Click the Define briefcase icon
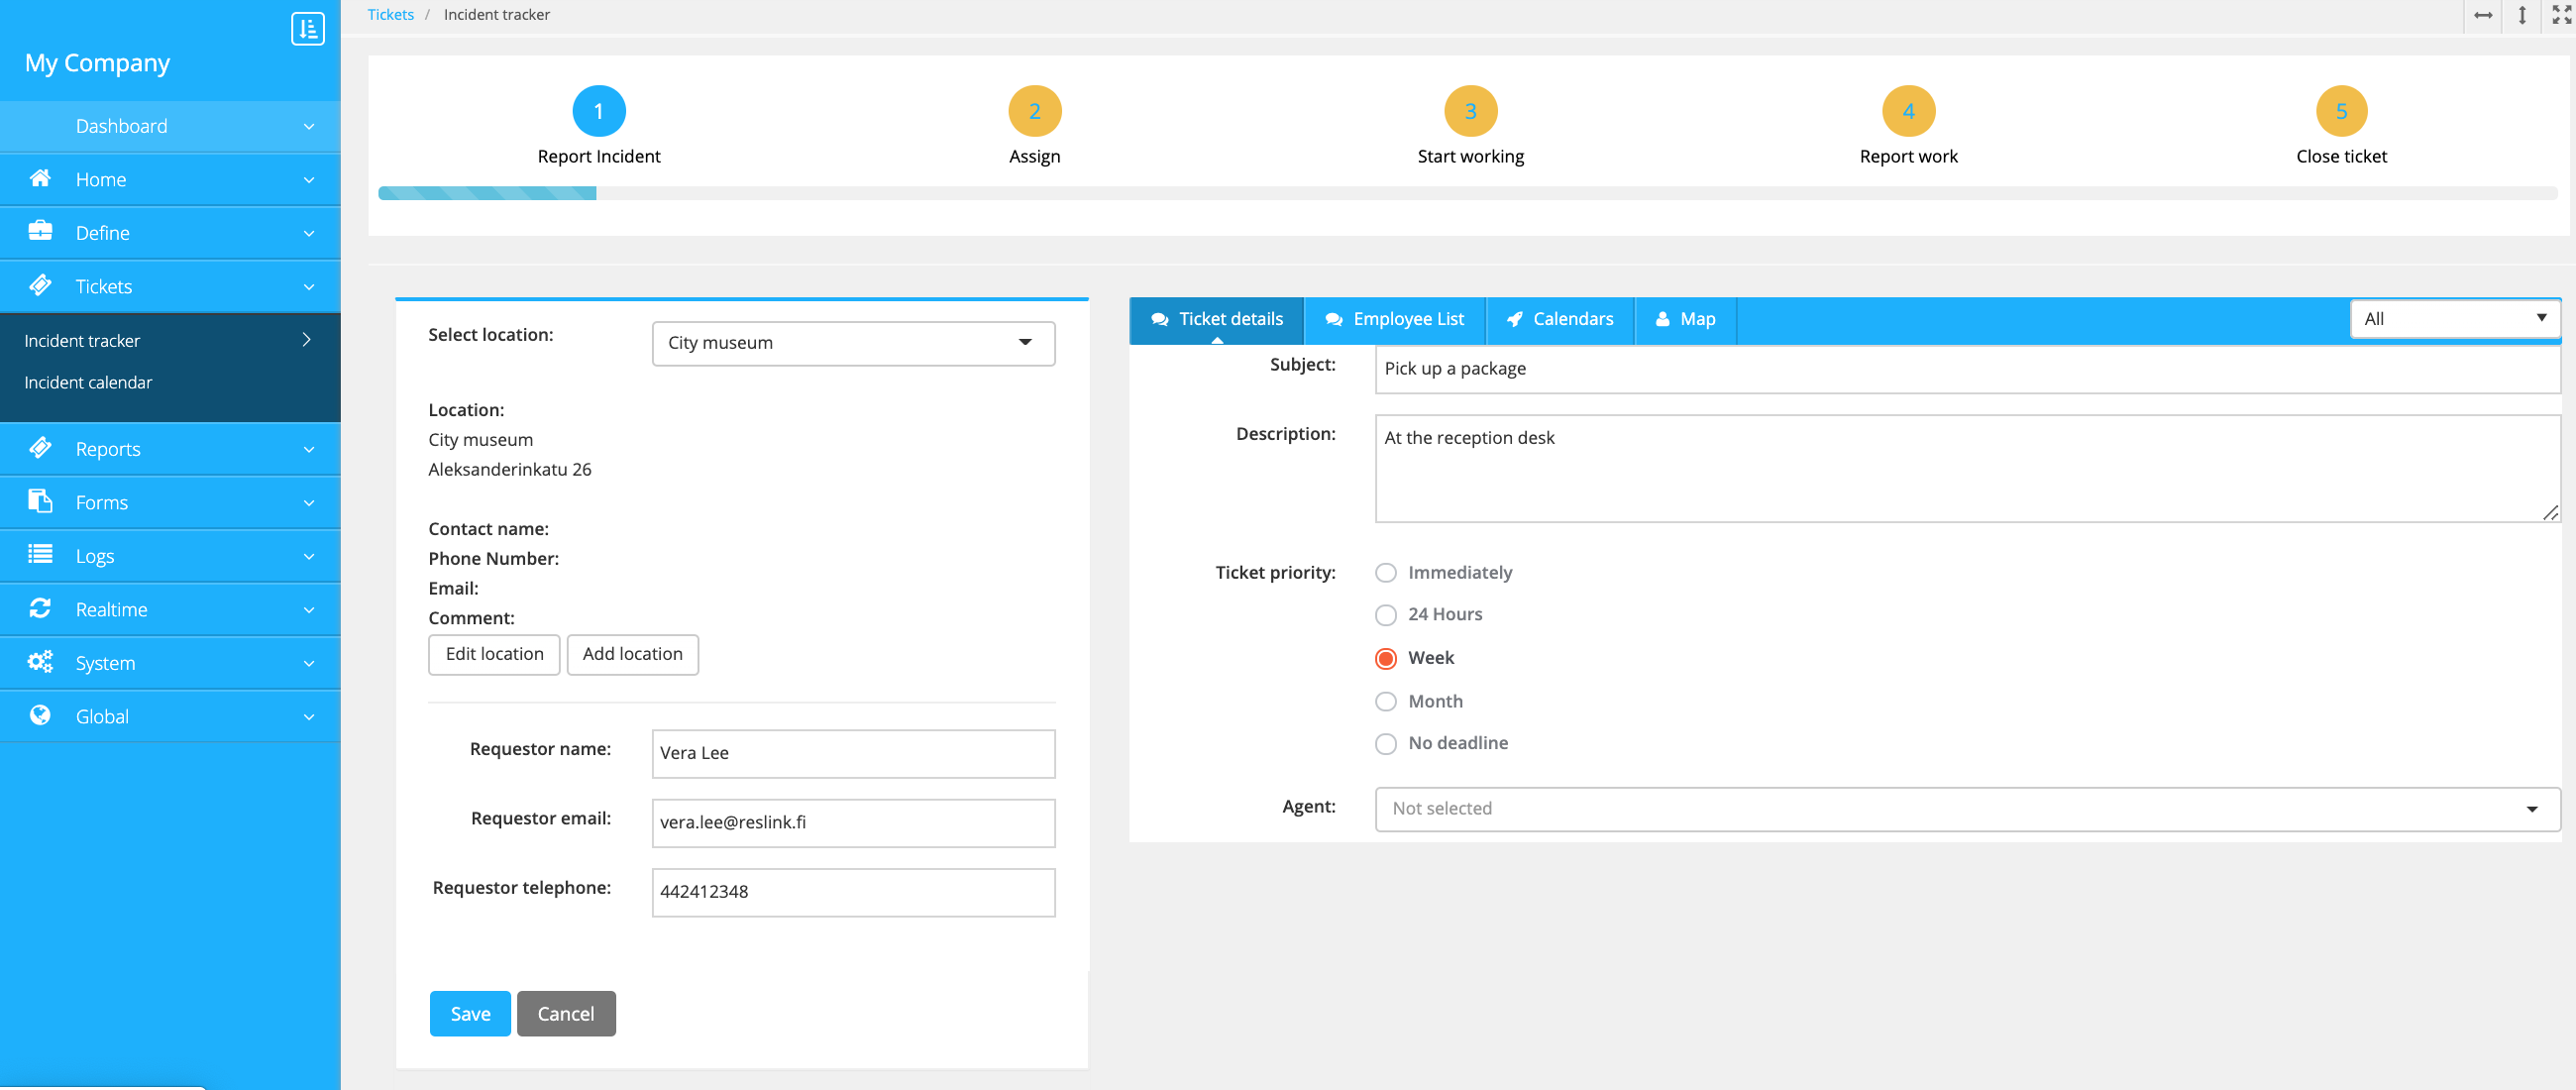This screenshot has height=1090, width=2576. [40, 232]
